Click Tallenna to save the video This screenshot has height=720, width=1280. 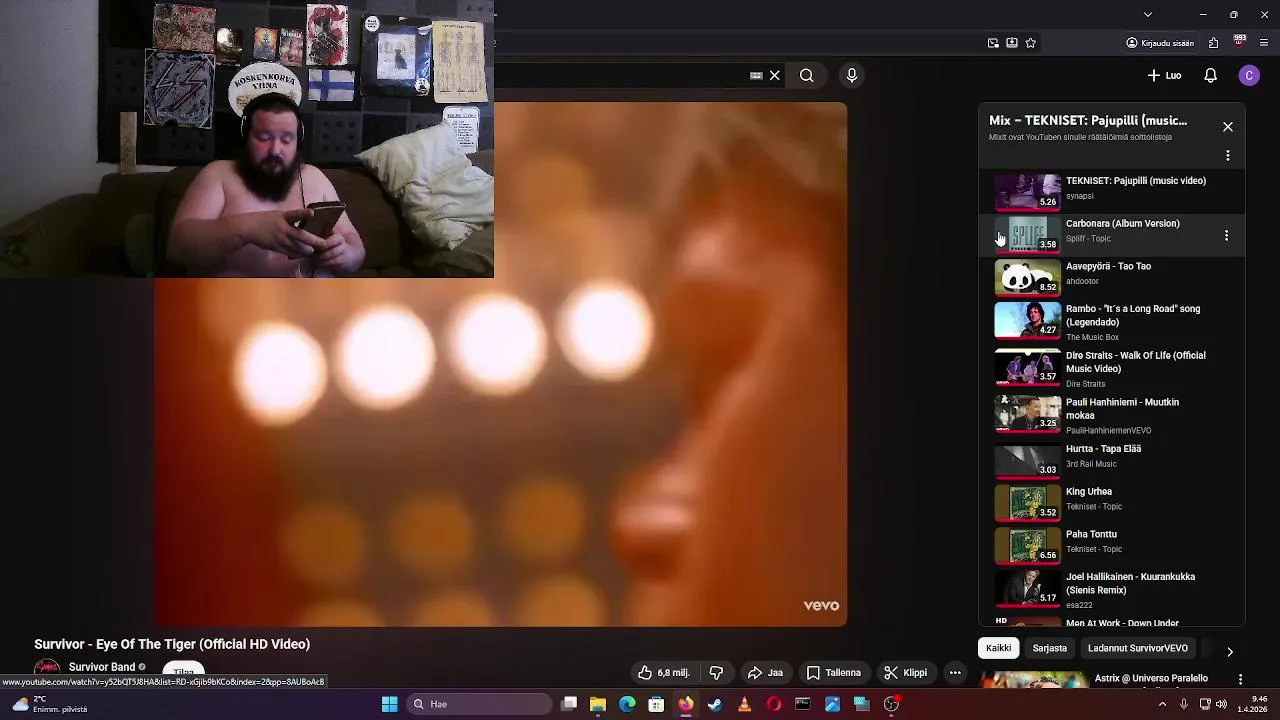point(834,673)
